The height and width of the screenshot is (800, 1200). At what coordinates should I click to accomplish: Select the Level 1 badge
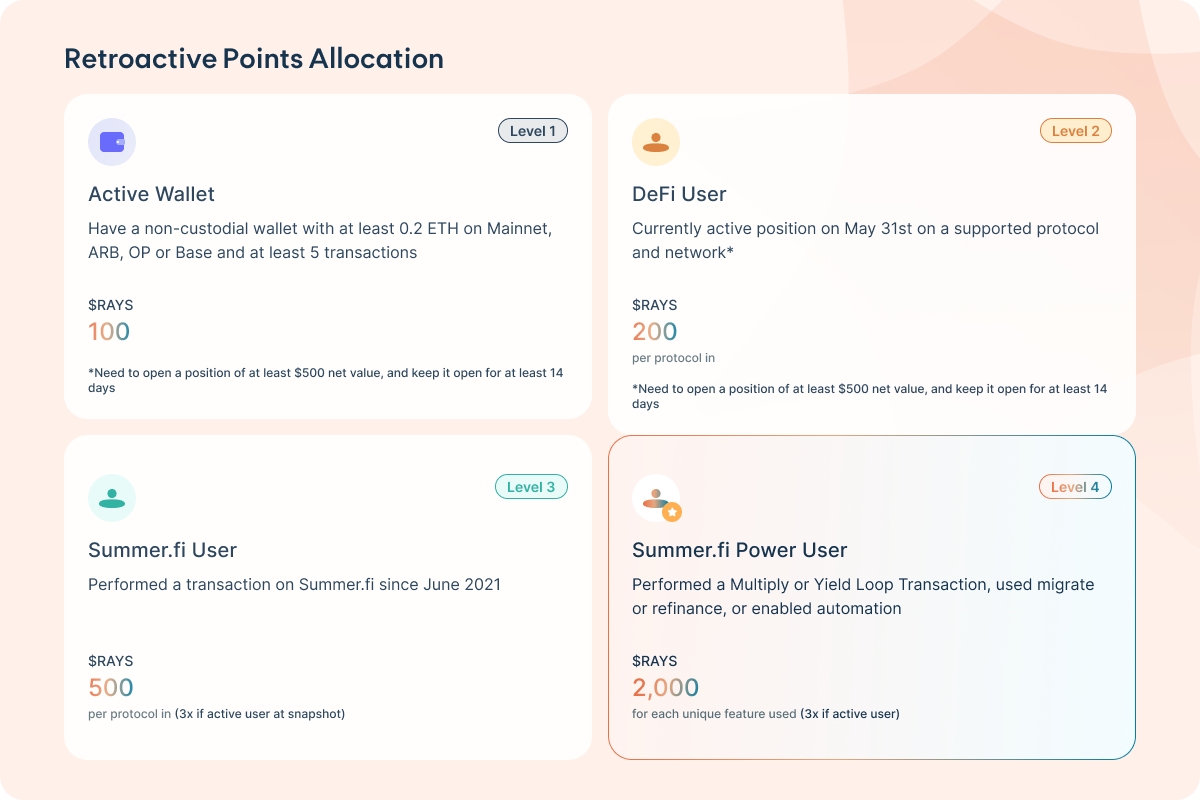(x=532, y=131)
